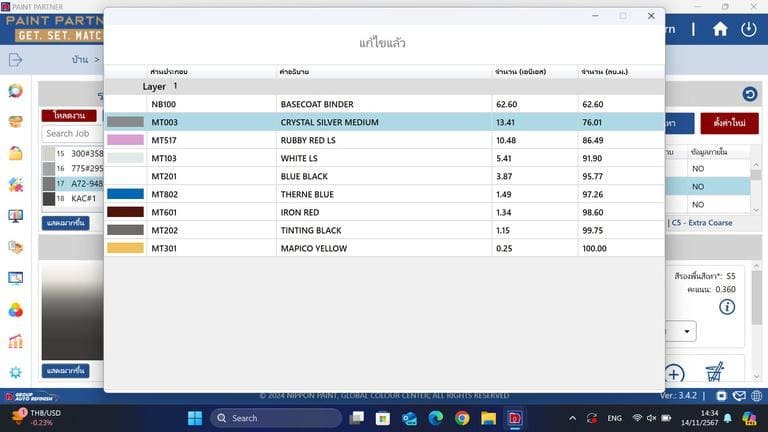Image resolution: width=768 pixels, height=432 pixels.
Task: Select the MT003 Crystal Silver Medium row
Action: [x=384, y=122]
